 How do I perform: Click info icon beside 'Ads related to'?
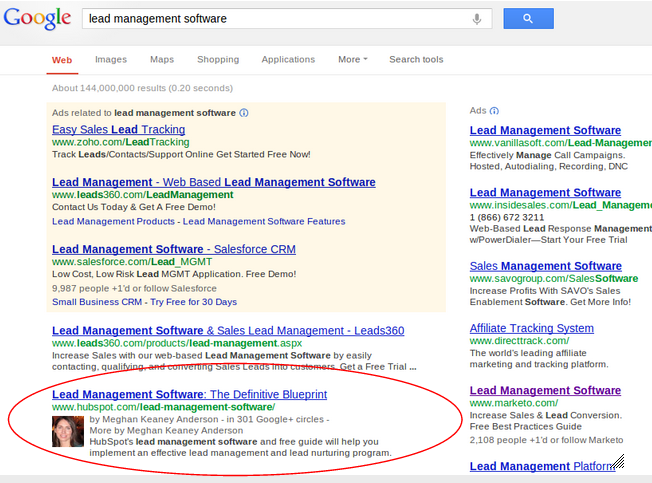tap(244, 113)
